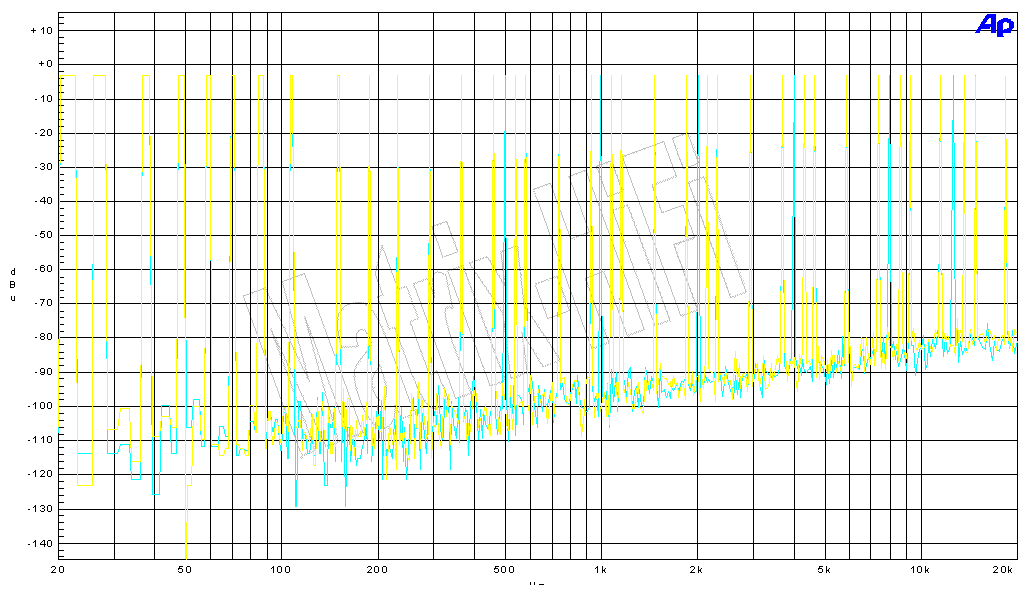Image resolution: width=1033 pixels, height=599 pixels.
Task: Click the Ap logo in the graph corner
Action: [995, 27]
